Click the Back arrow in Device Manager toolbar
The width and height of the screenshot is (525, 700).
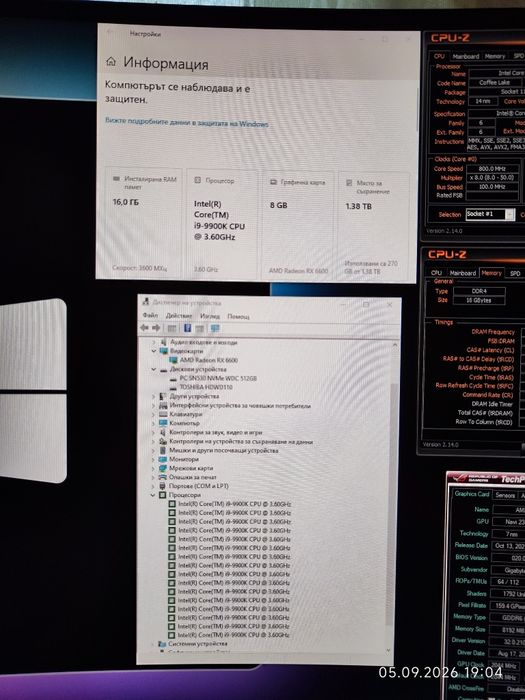coord(144,328)
